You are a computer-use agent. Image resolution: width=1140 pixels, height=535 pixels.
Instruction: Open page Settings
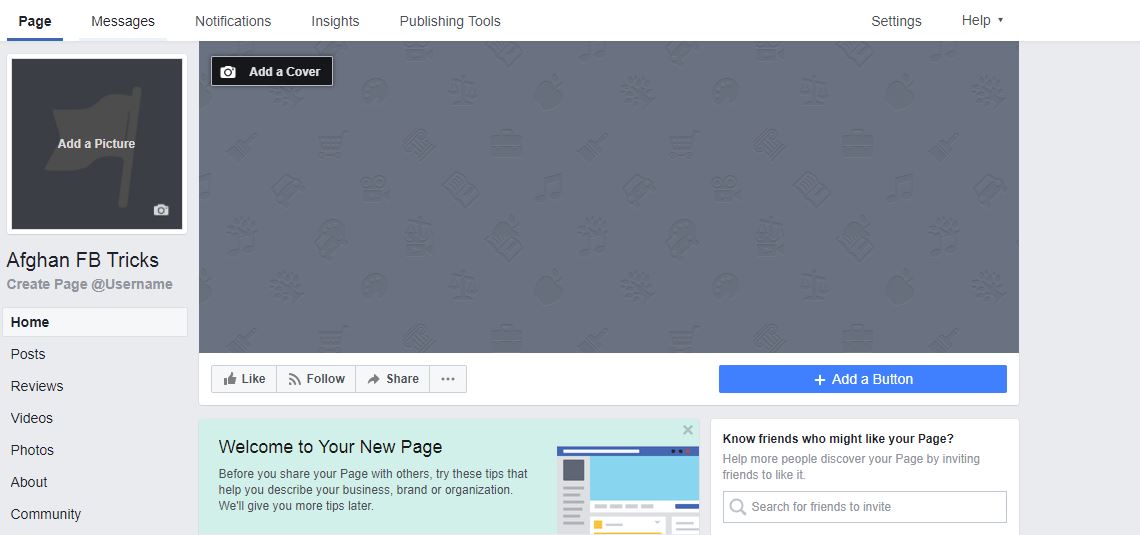point(896,21)
